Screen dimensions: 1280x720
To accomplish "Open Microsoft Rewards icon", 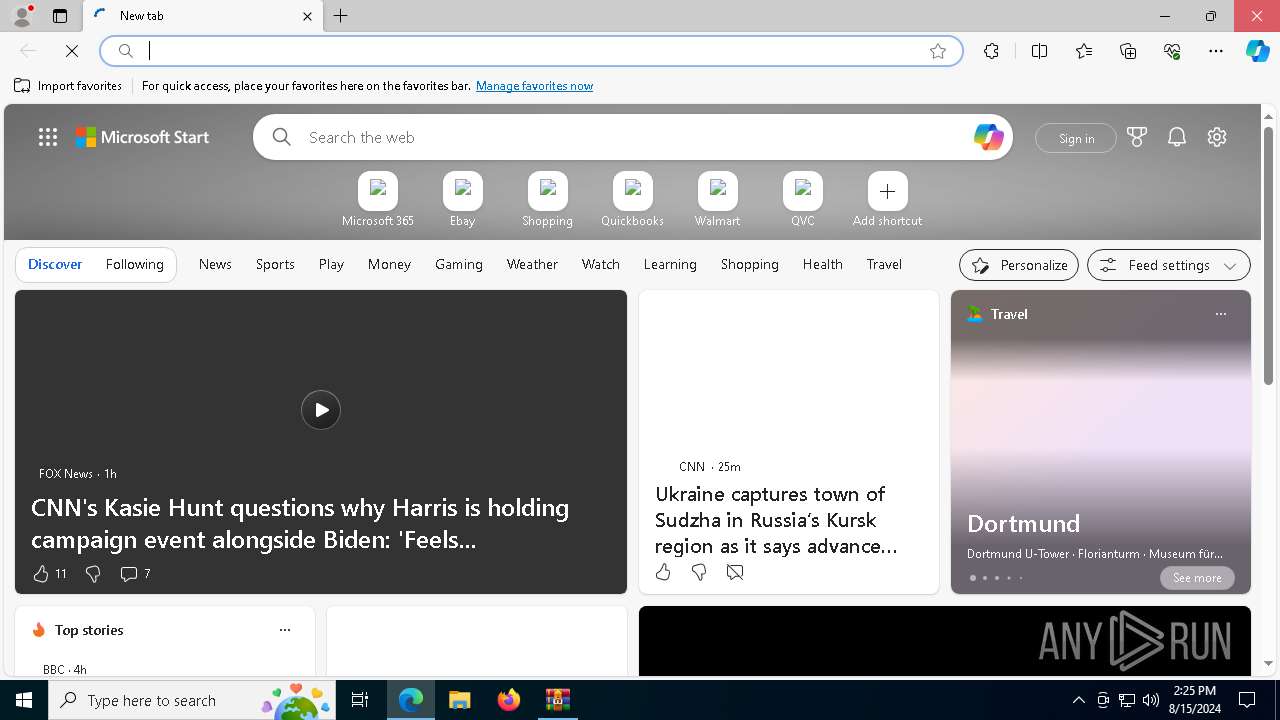I will tap(1137, 137).
